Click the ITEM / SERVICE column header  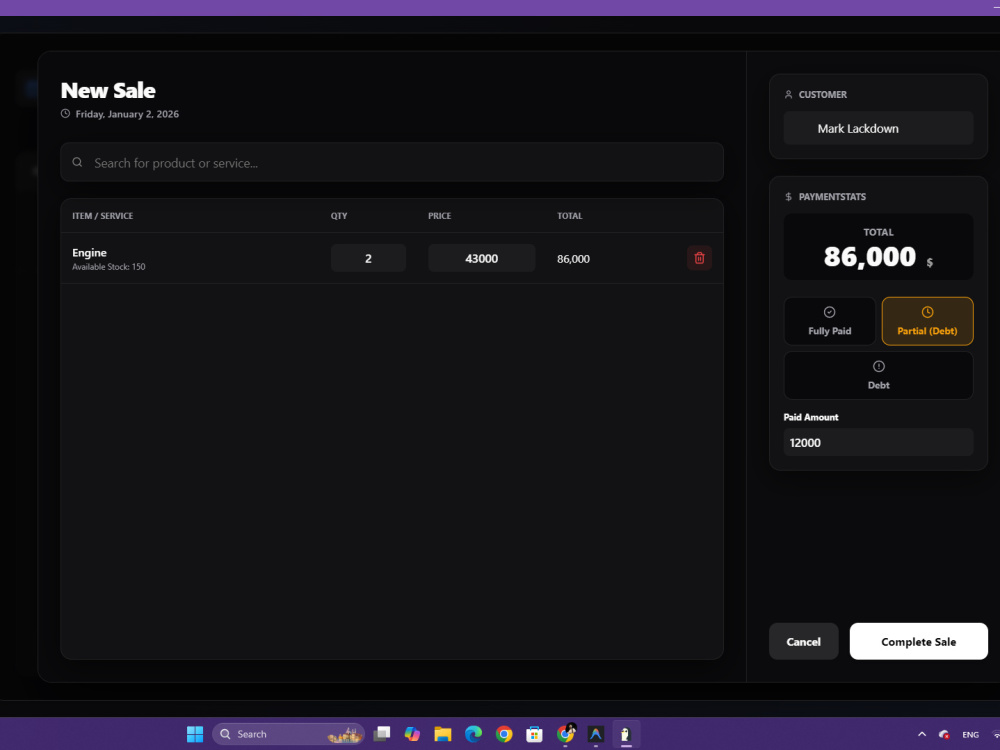click(x=103, y=216)
